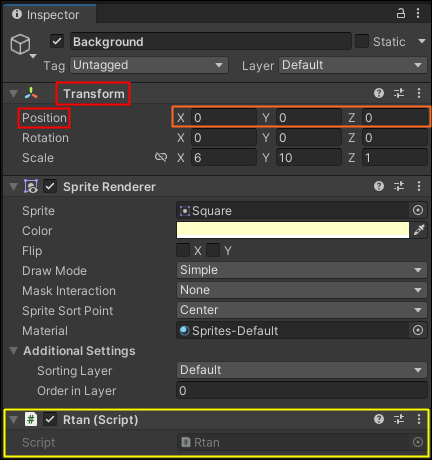This screenshot has width=432, height=460.
Task: Click Scale X value field
Action: pyautogui.click(x=224, y=157)
